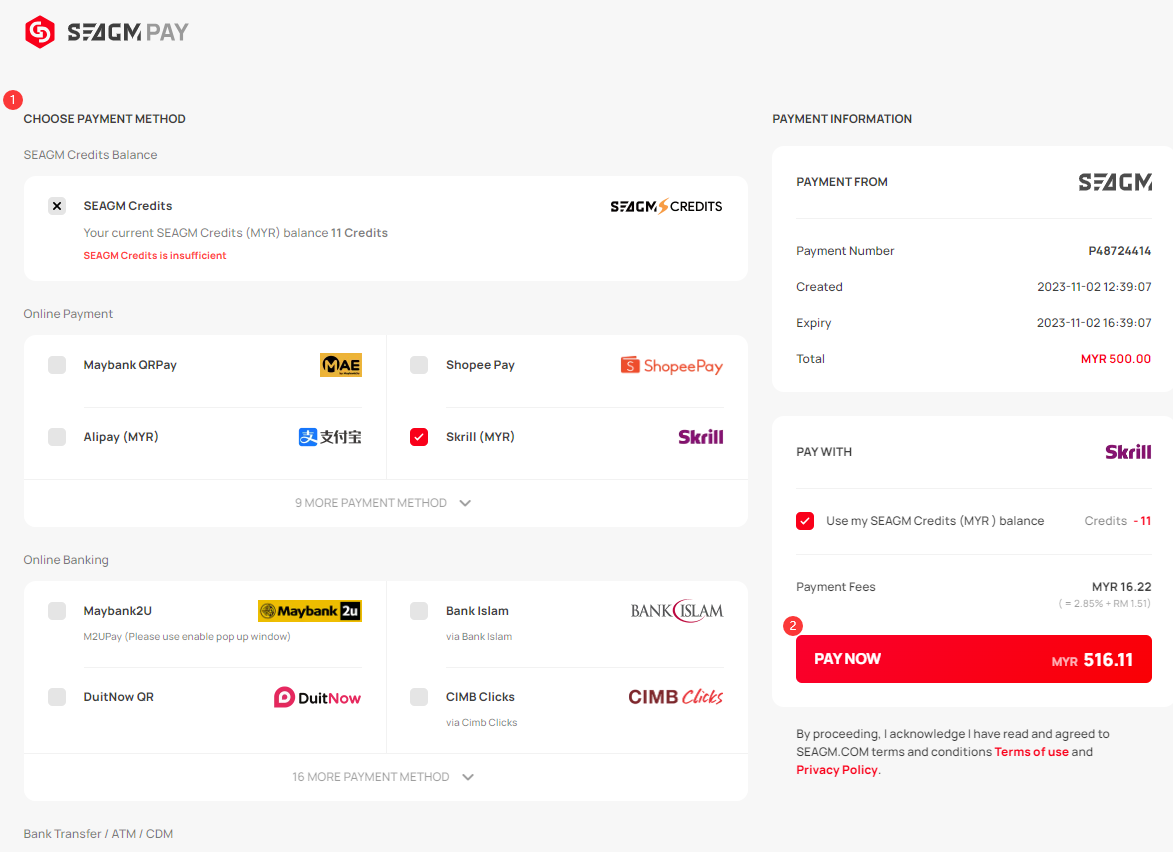Click payment number P48724414

tap(1119, 251)
